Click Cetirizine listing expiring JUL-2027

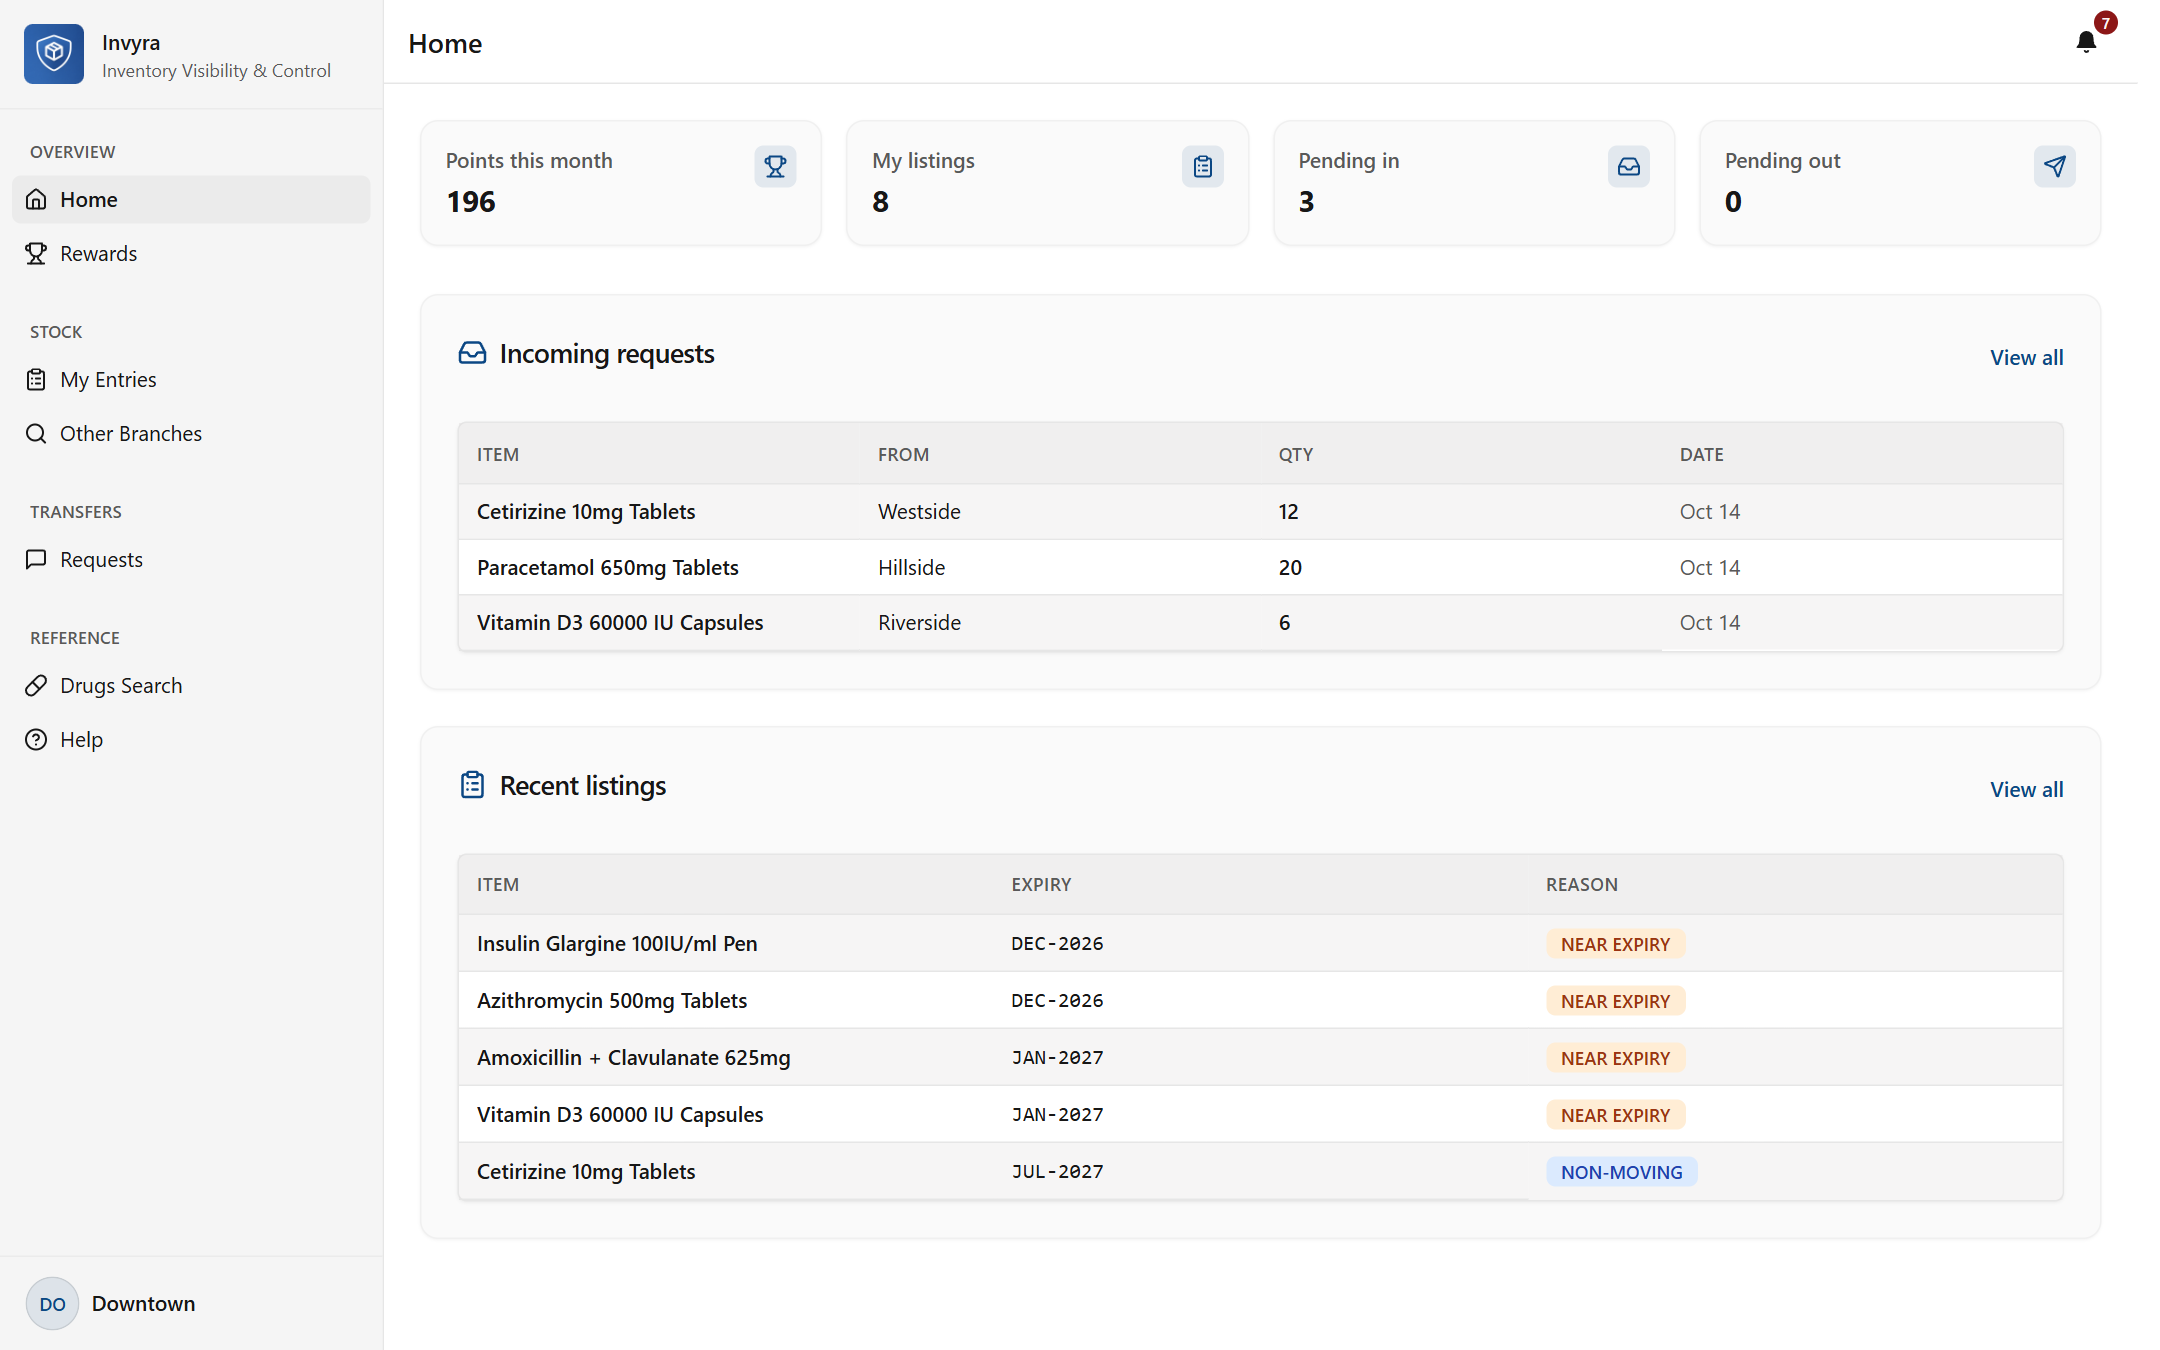pyautogui.click(x=1260, y=1171)
